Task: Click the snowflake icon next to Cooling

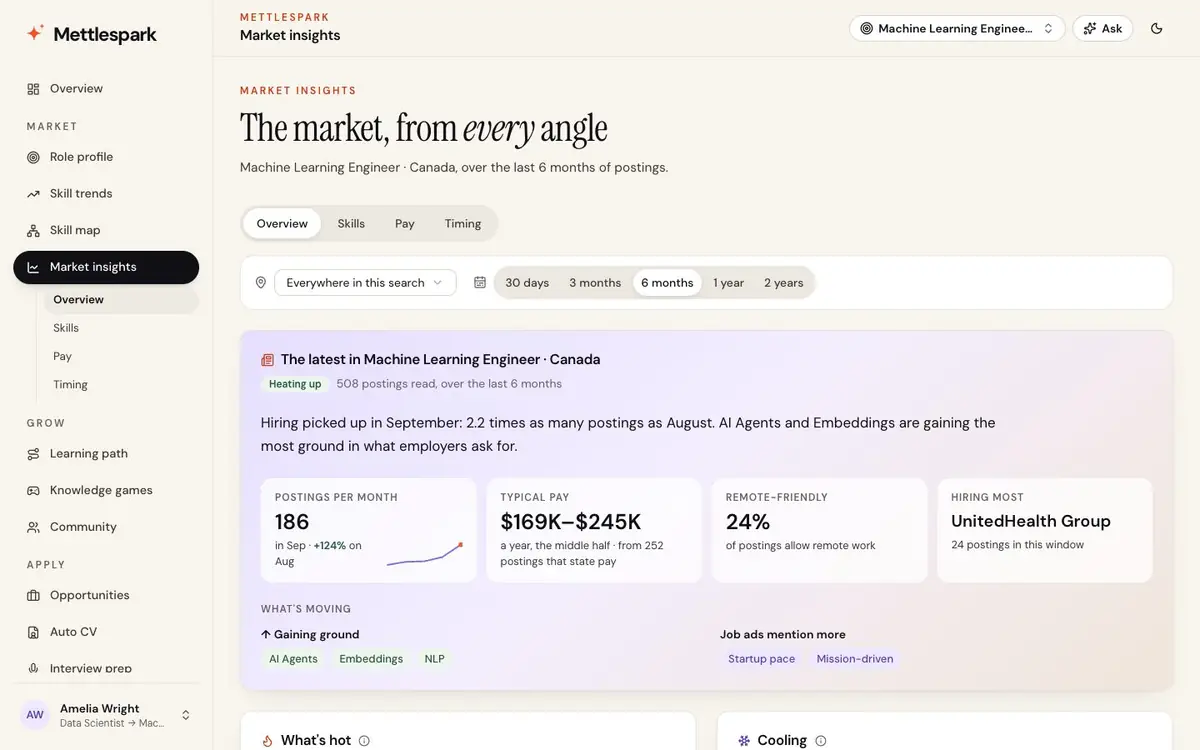Action: [x=744, y=741]
